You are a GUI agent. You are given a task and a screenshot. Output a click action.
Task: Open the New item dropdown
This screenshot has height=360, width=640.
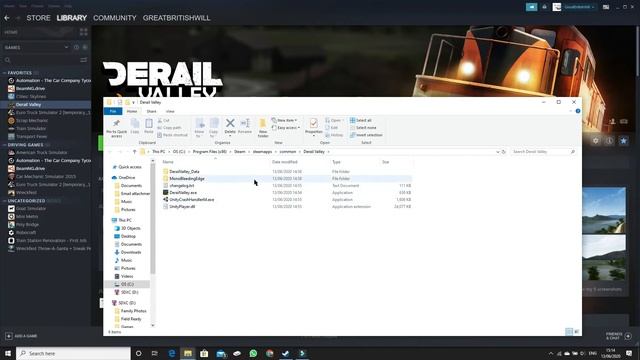click(284, 120)
